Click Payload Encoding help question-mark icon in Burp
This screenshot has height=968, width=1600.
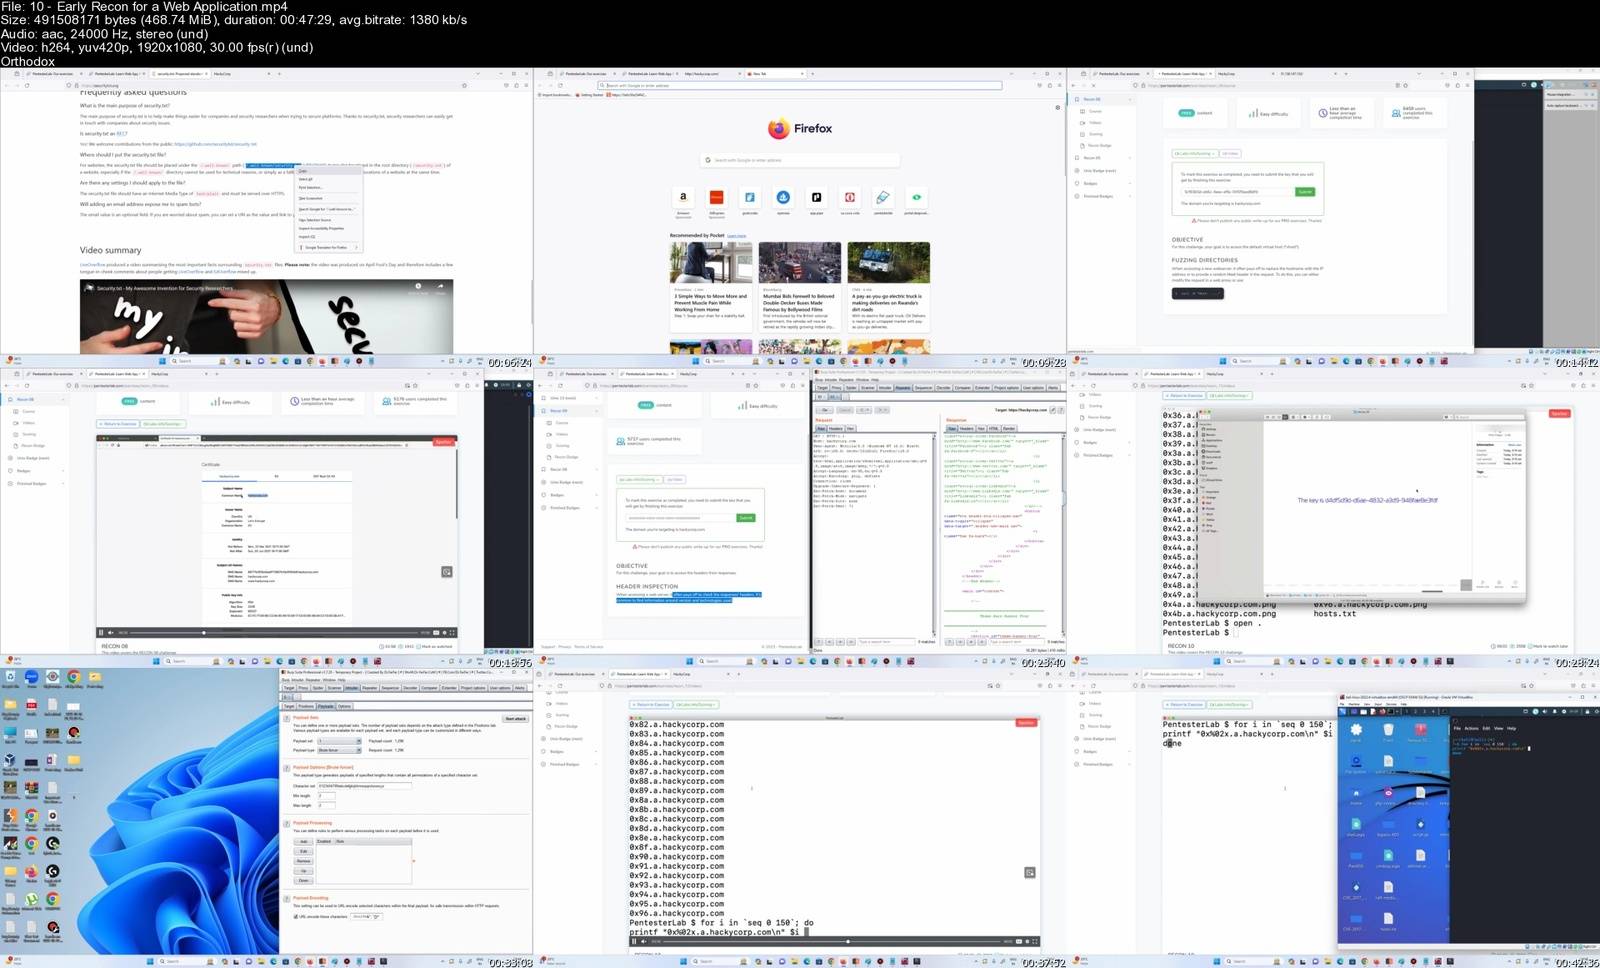coord(287,898)
